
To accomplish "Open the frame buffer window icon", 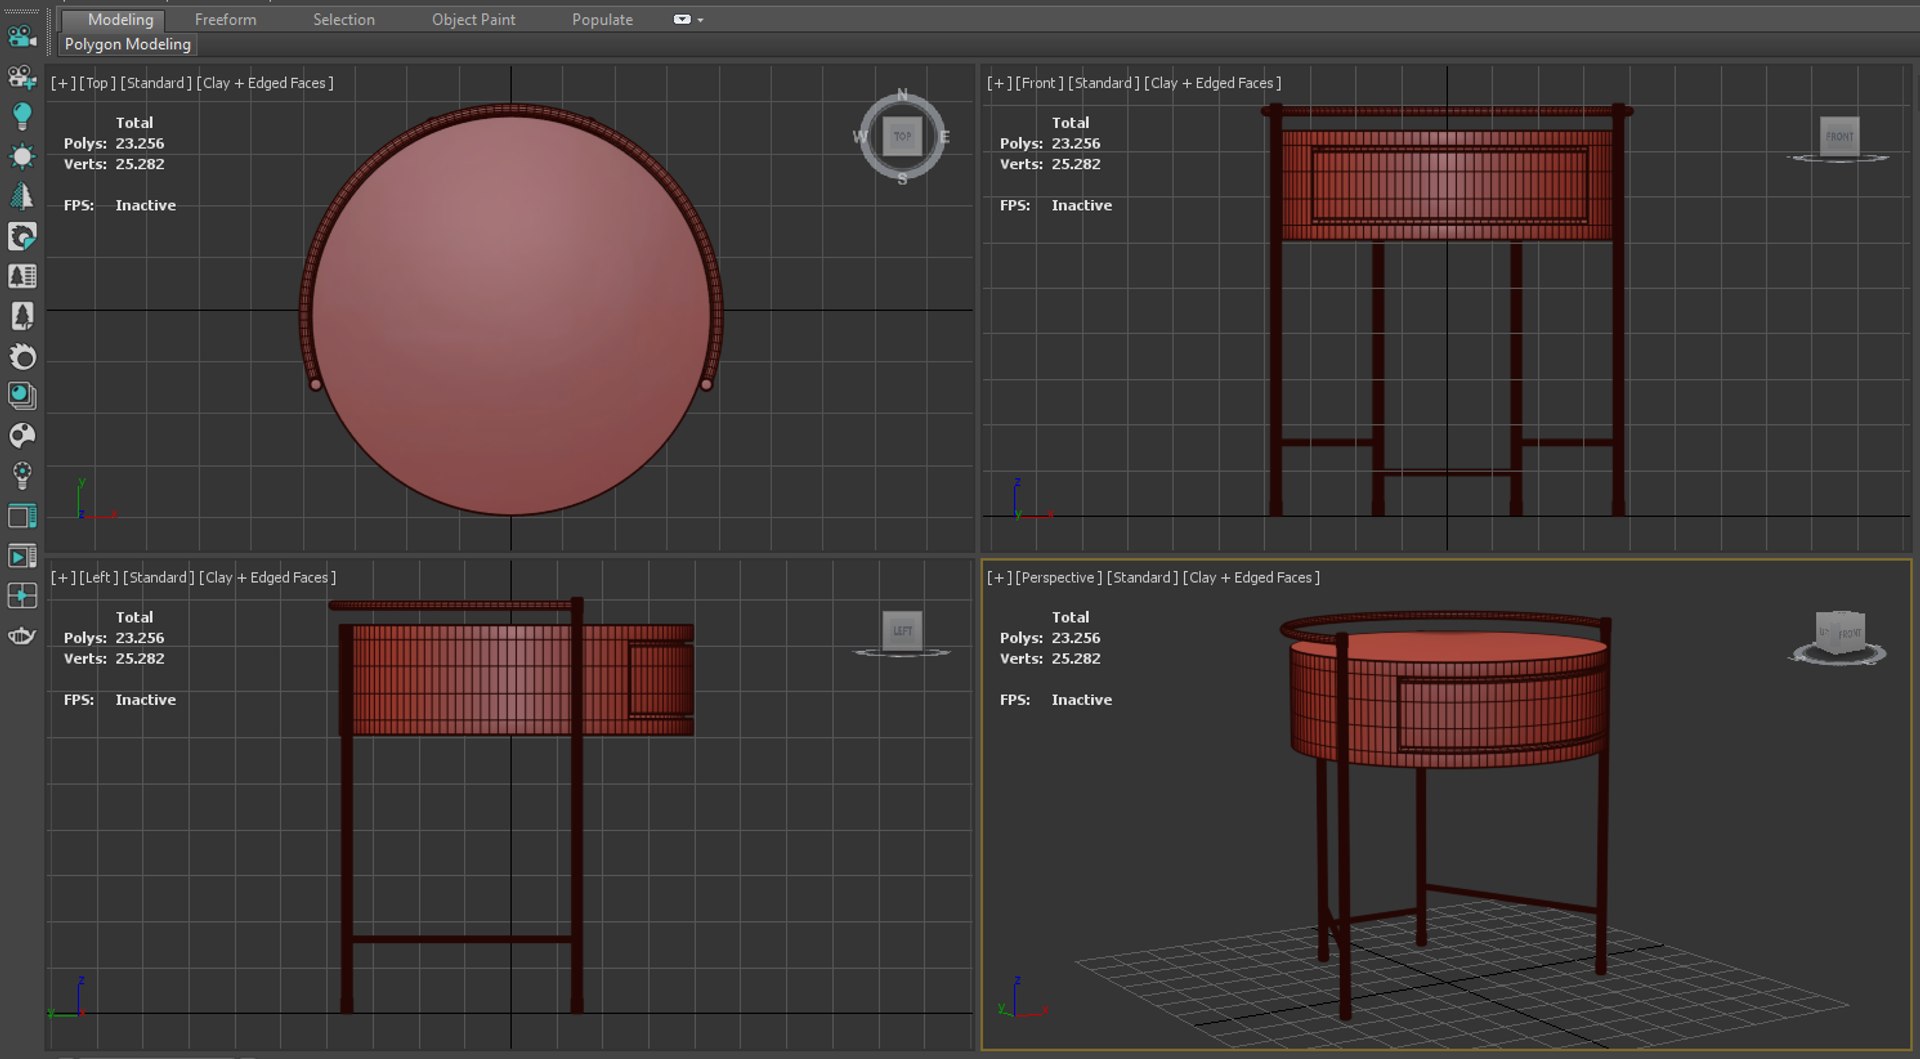I will [x=21, y=516].
